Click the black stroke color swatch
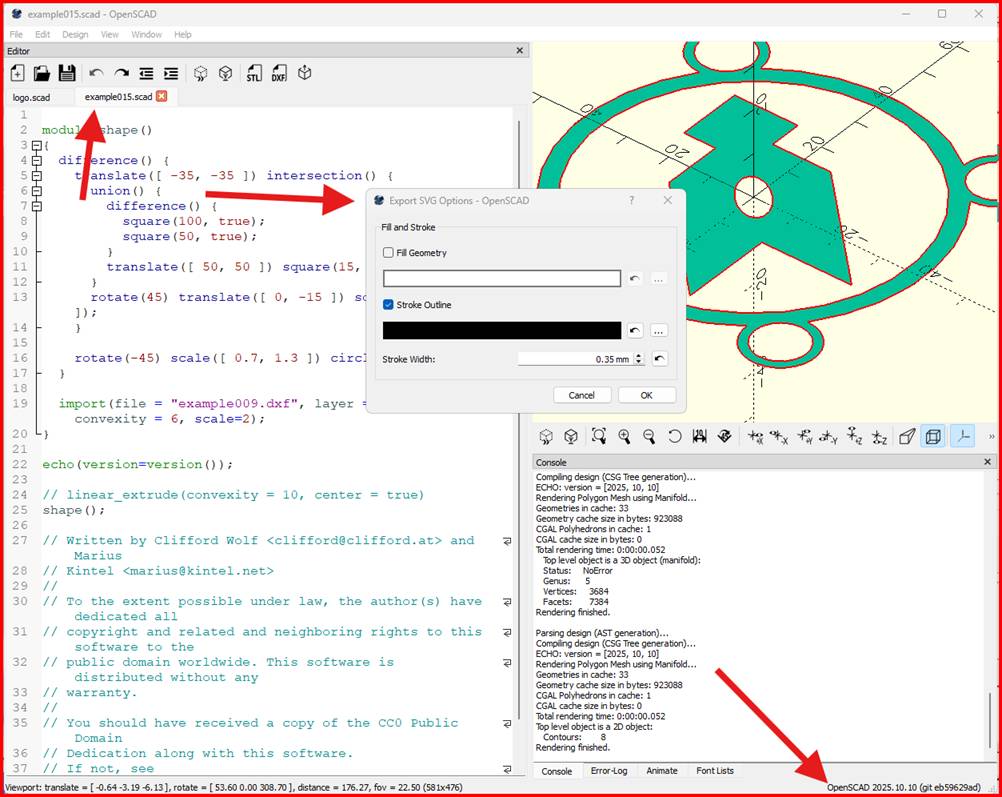 (x=502, y=330)
